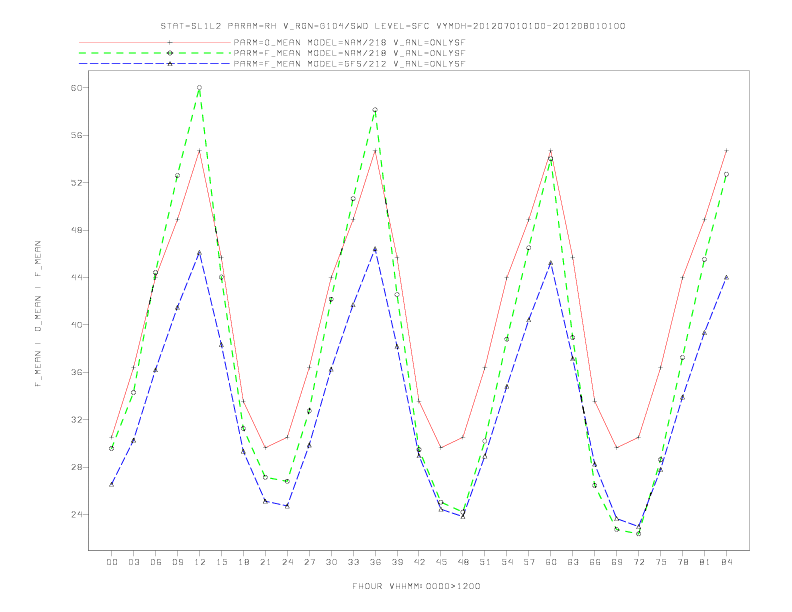Click x-axis tick label 42
This screenshot has height=612, width=792.
(x=419, y=562)
